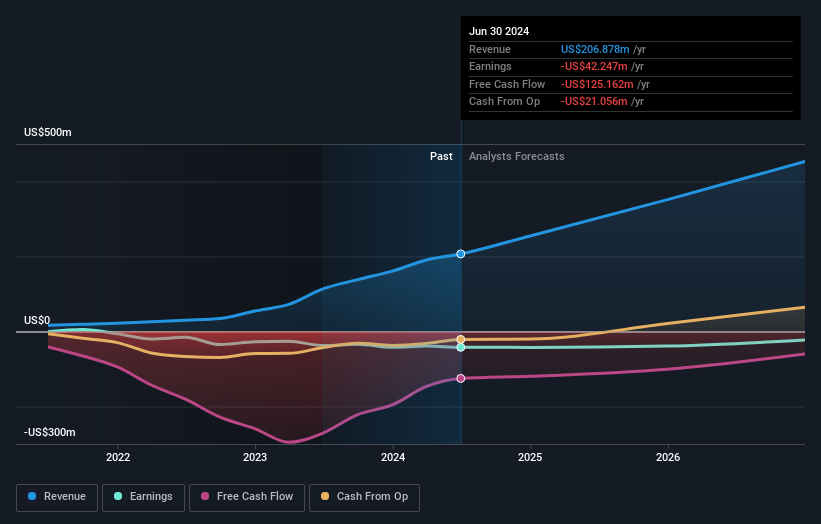This screenshot has width=821, height=524.
Task: Click the Past label
Action: [441, 157]
